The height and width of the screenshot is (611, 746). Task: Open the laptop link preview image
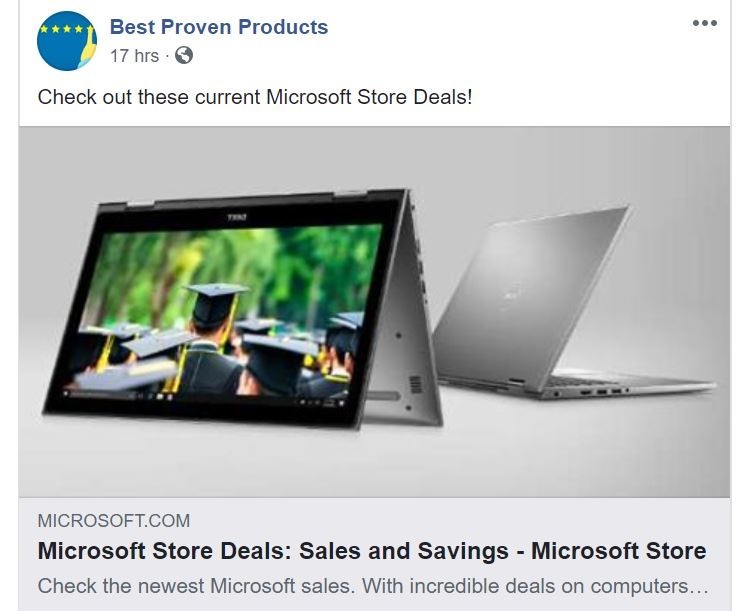point(374,312)
